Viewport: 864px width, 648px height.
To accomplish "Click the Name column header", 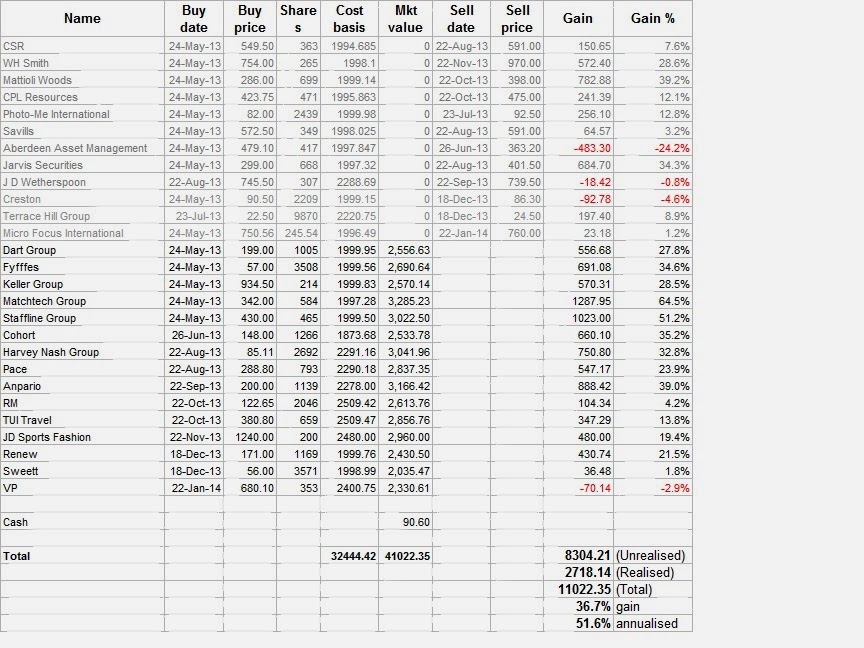I will pyautogui.click(x=82, y=19).
